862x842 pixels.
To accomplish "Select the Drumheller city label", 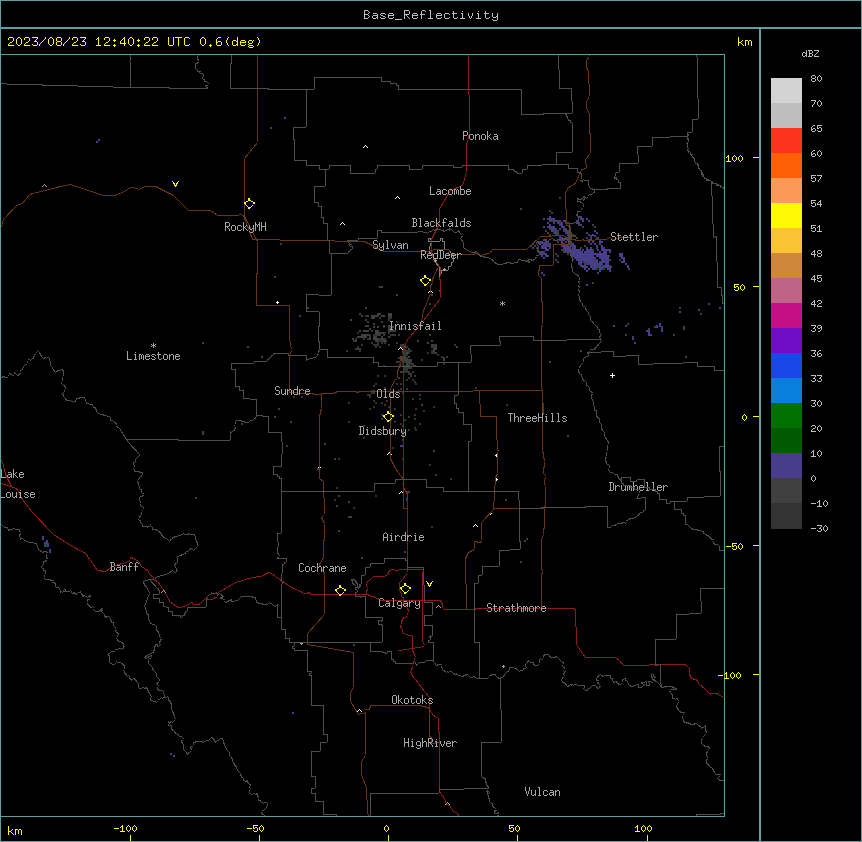I will (638, 487).
